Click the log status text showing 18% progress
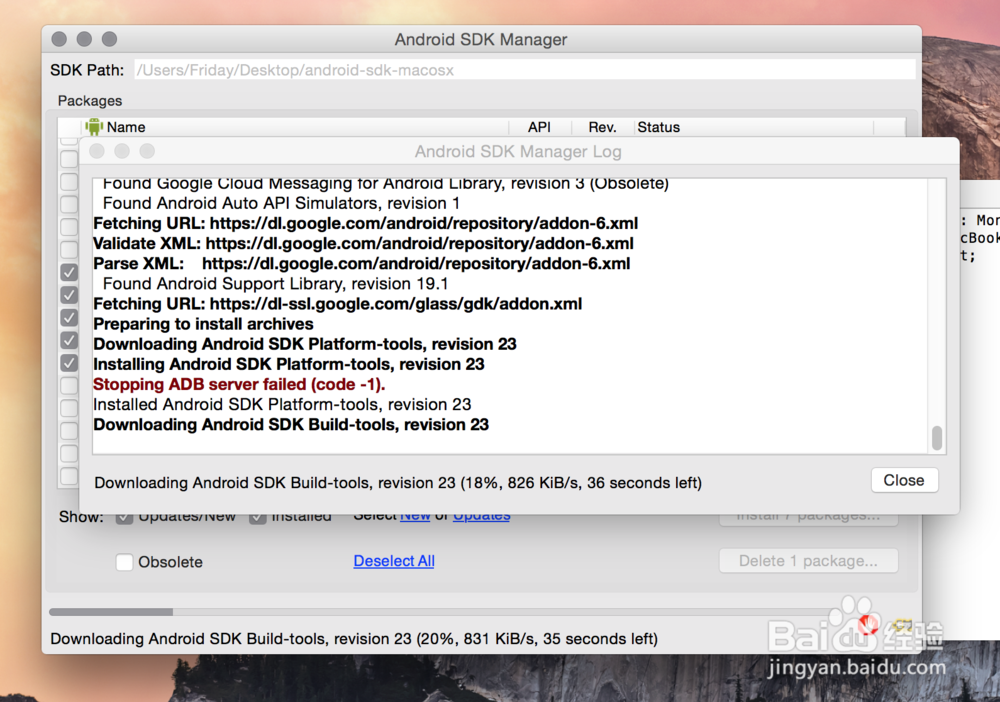1000x702 pixels. tap(398, 483)
